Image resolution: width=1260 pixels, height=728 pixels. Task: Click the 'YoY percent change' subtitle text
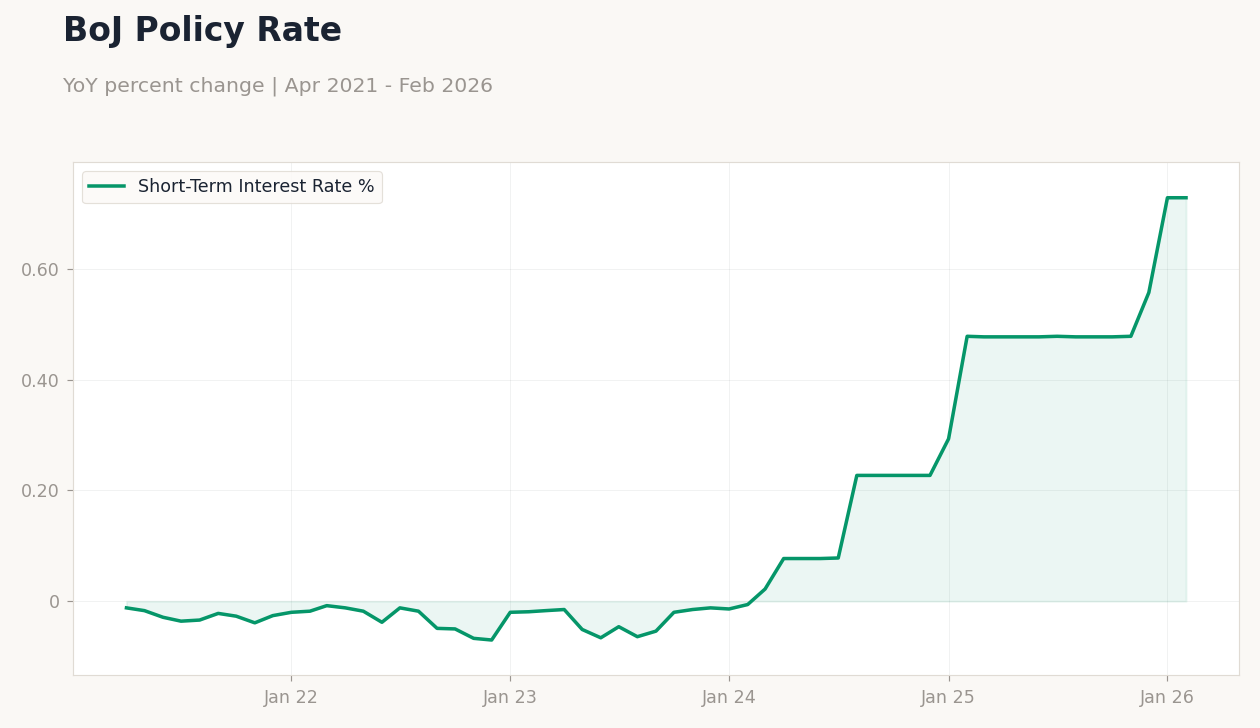(163, 86)
